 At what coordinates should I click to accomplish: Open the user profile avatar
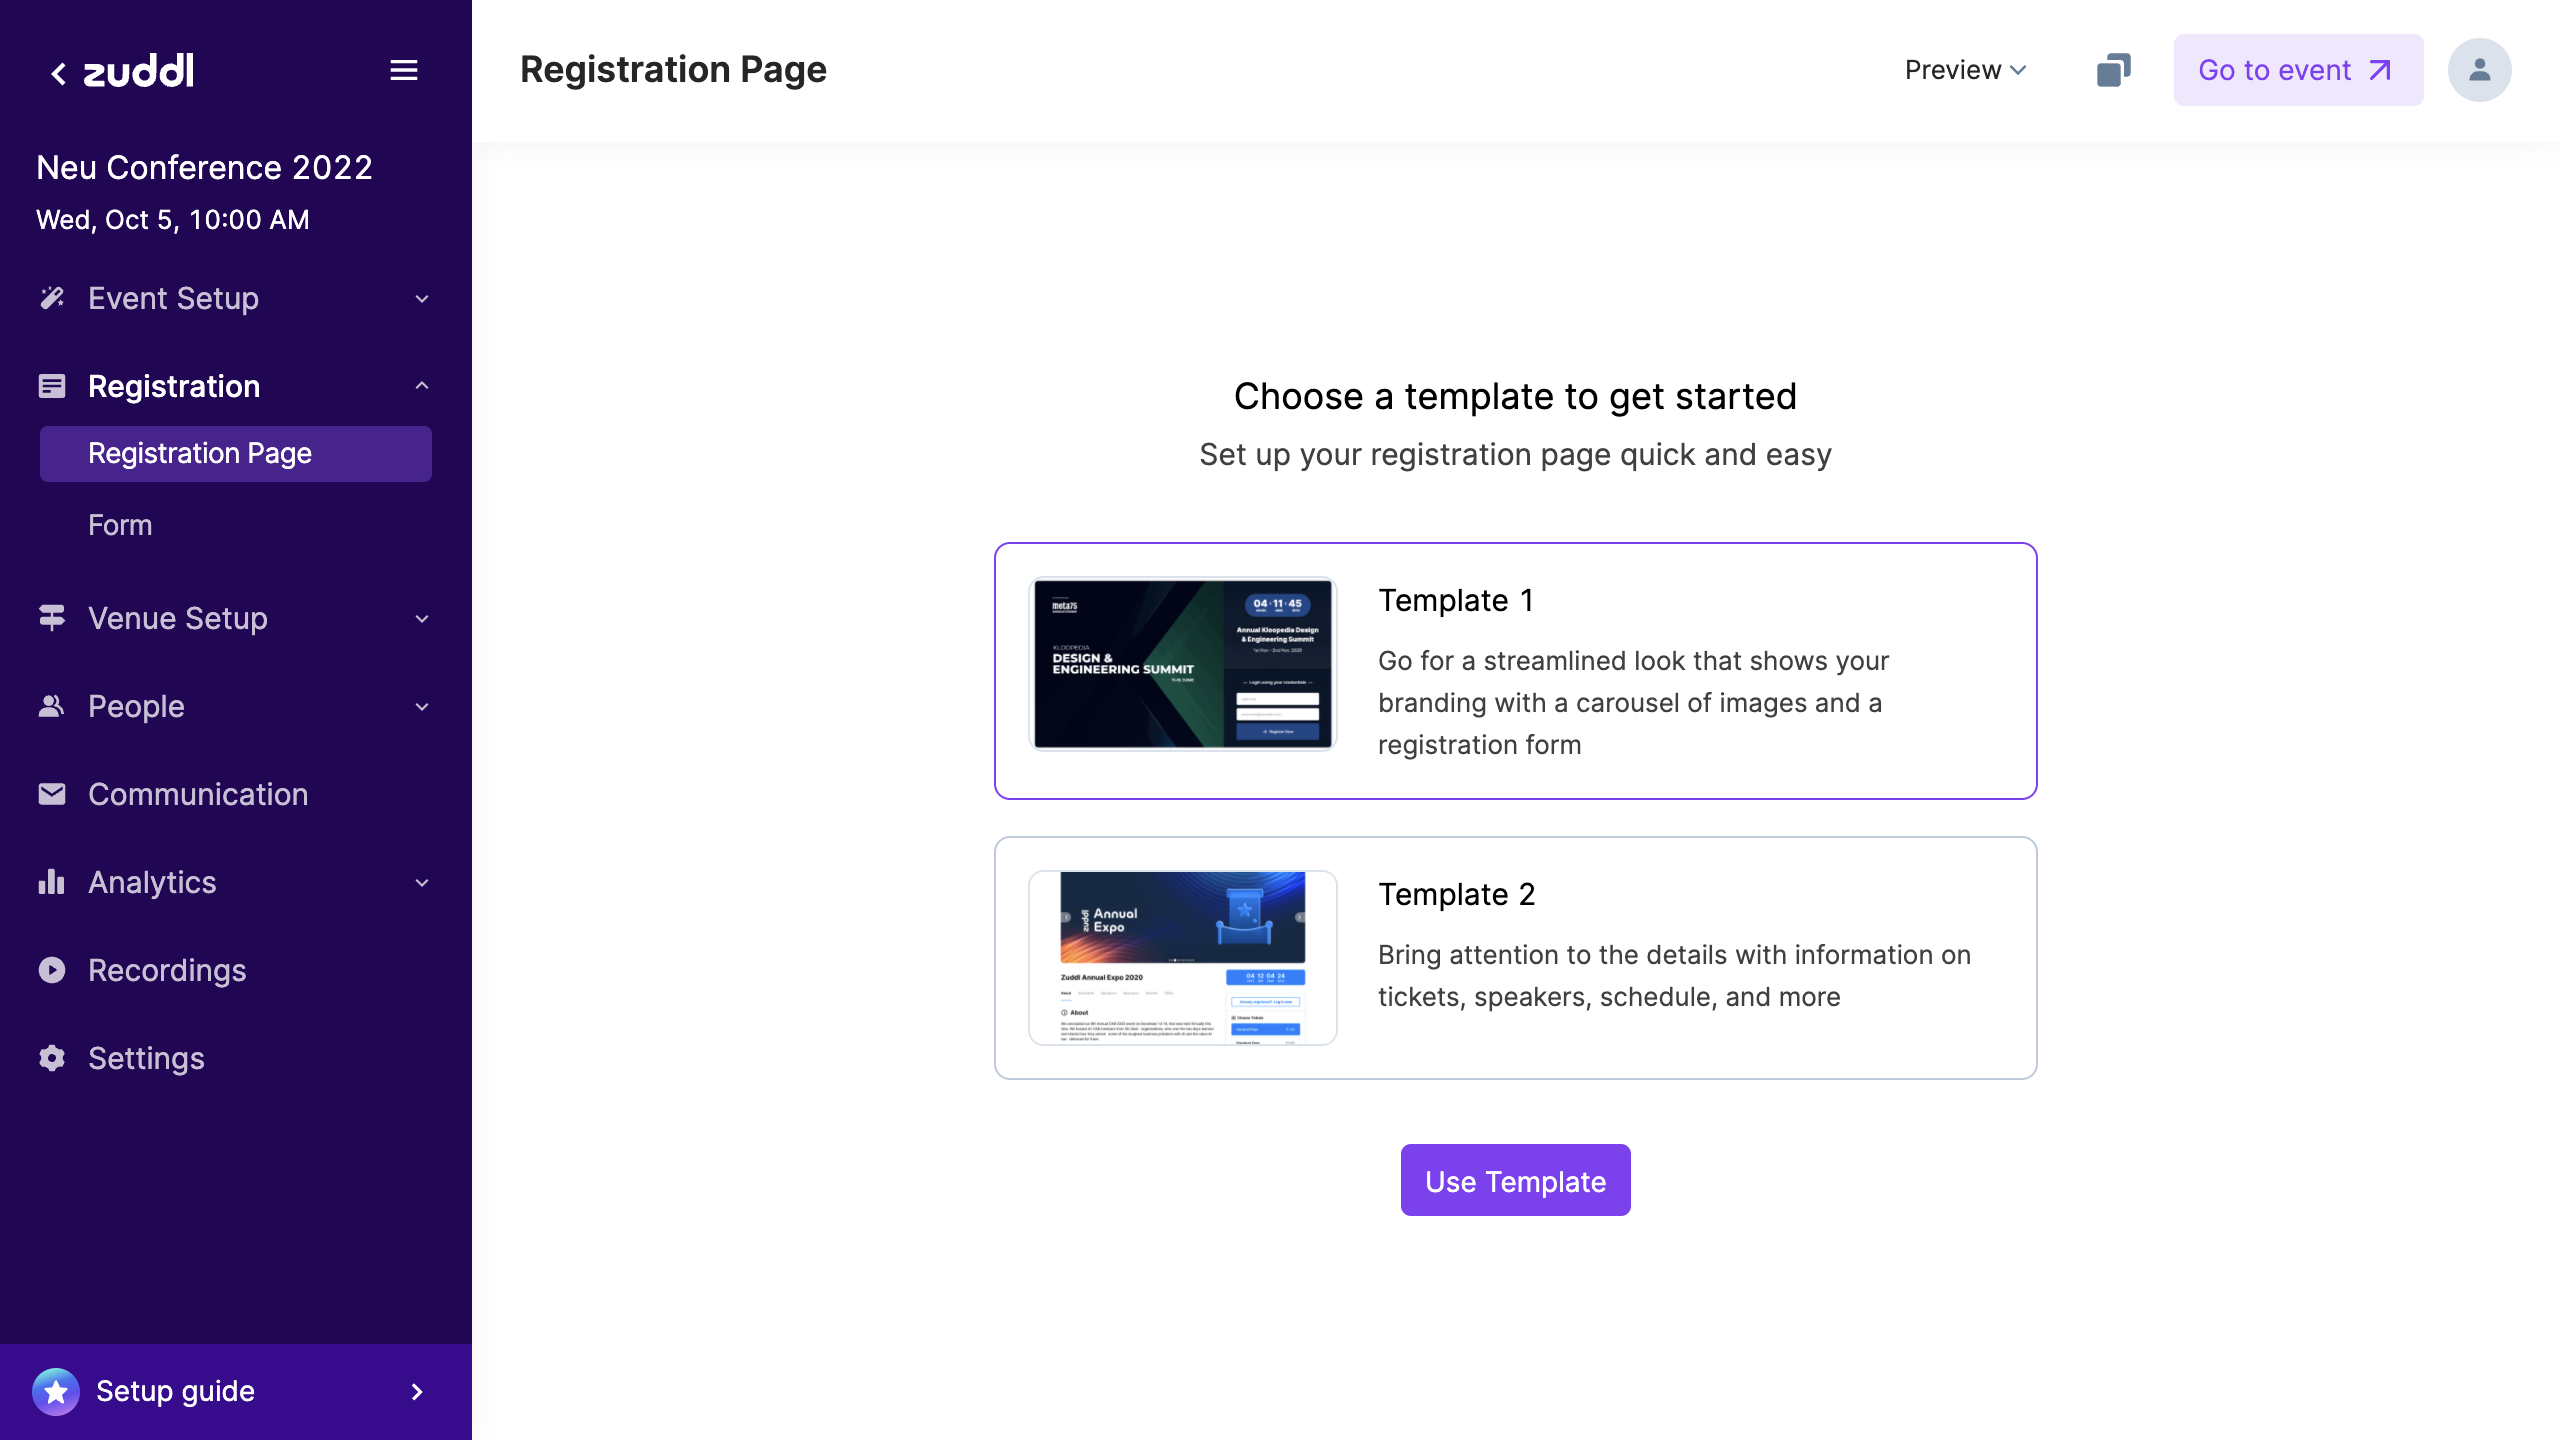pos(2479,70)
